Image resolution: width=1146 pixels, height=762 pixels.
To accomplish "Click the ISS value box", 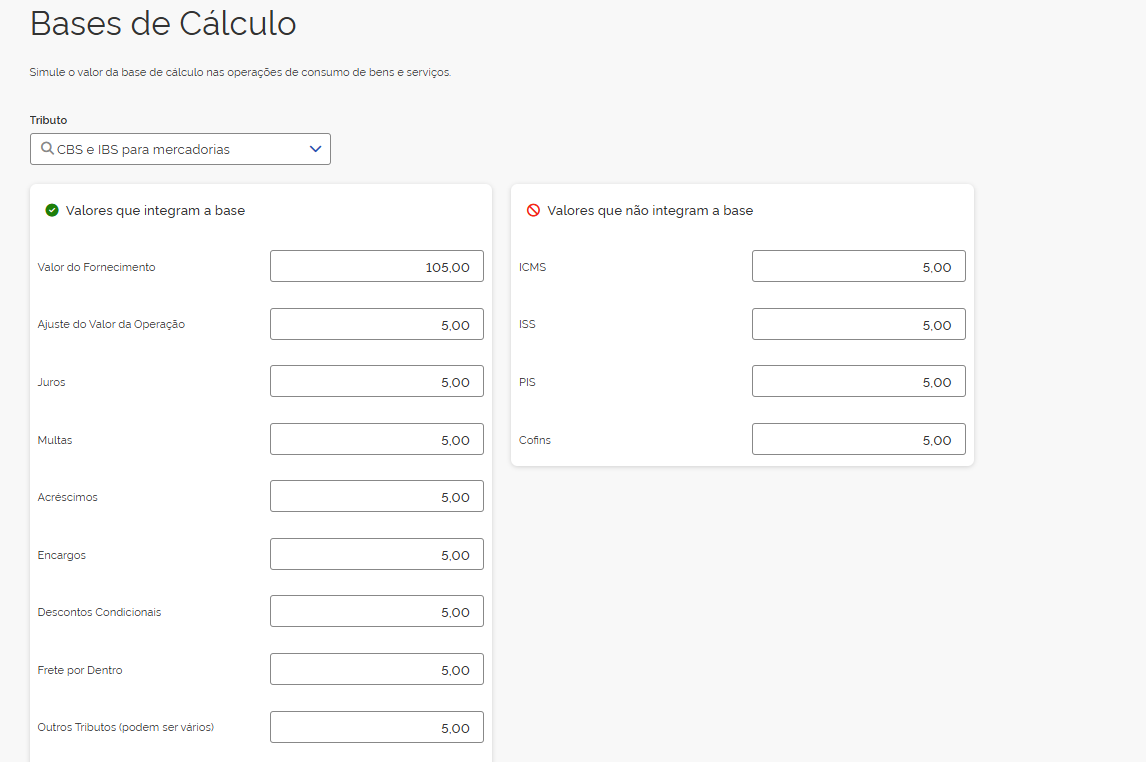I will pyautogui.click(x=858, y=324).
